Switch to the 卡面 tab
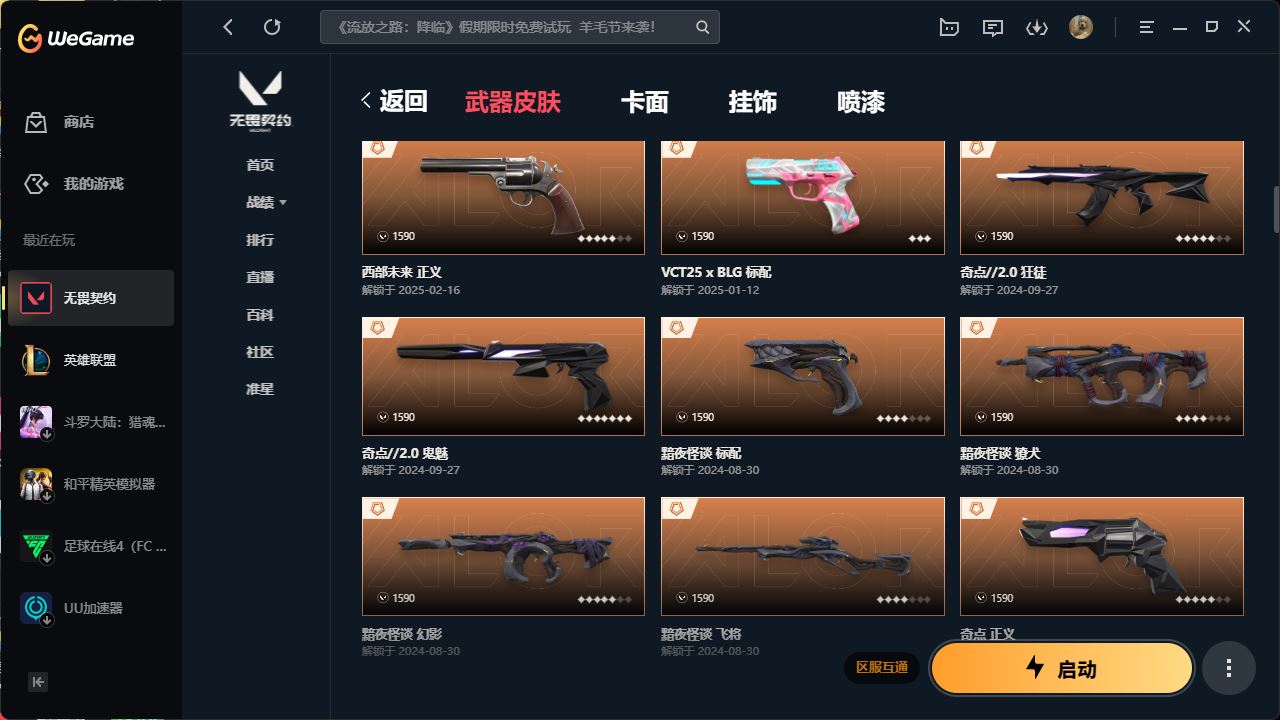The height and width of the screenshot is (720, 1280). point(645,102)
